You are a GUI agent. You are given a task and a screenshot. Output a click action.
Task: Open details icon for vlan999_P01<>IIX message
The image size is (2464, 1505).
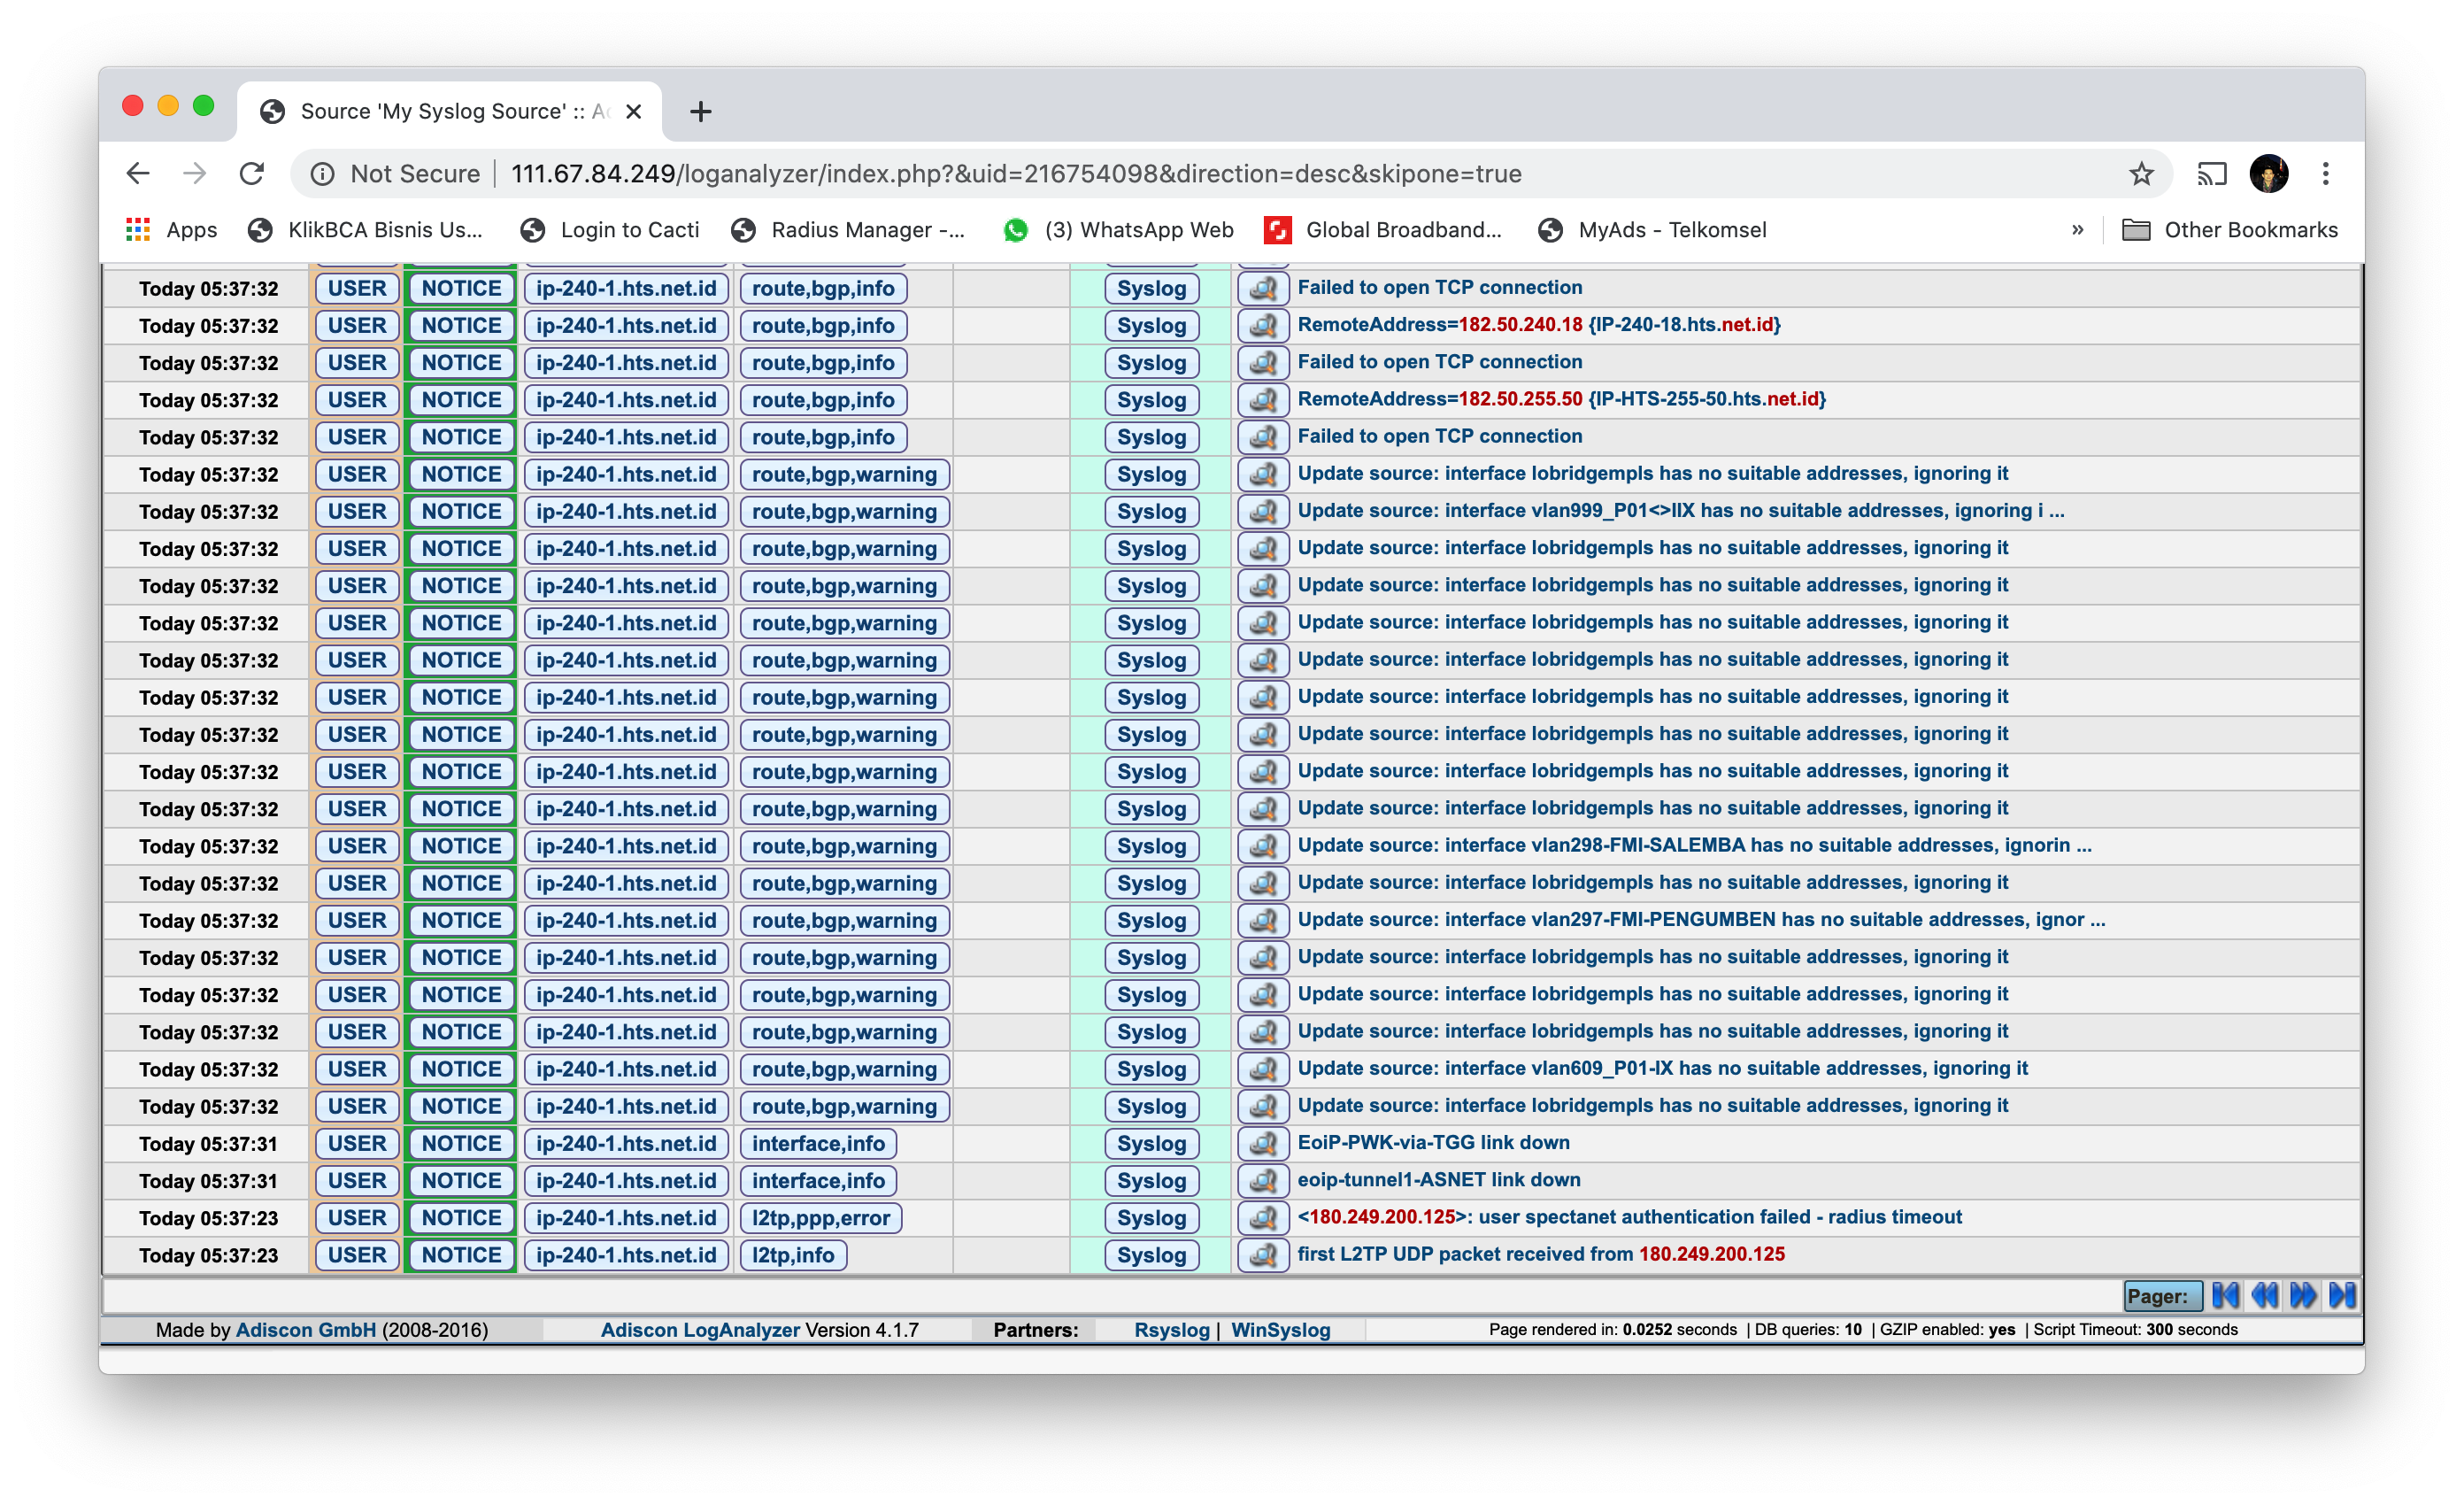tap(1263, 512)
